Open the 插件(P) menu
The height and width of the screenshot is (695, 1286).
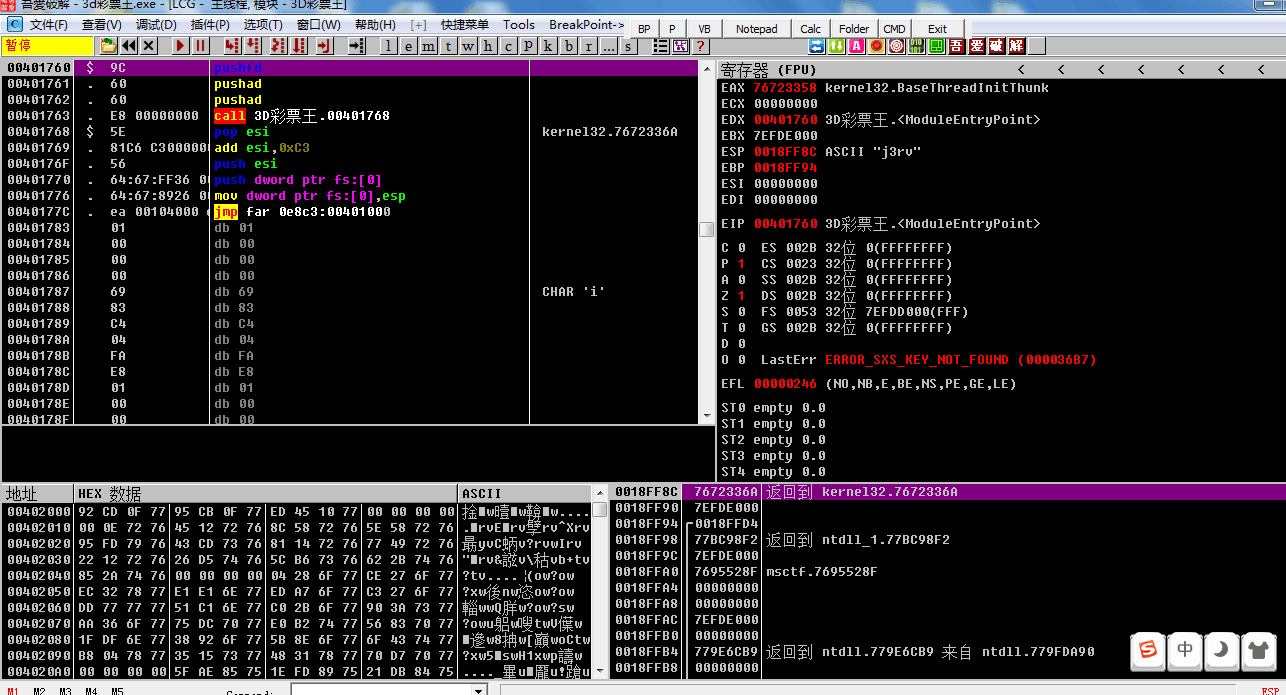(210, 25)
